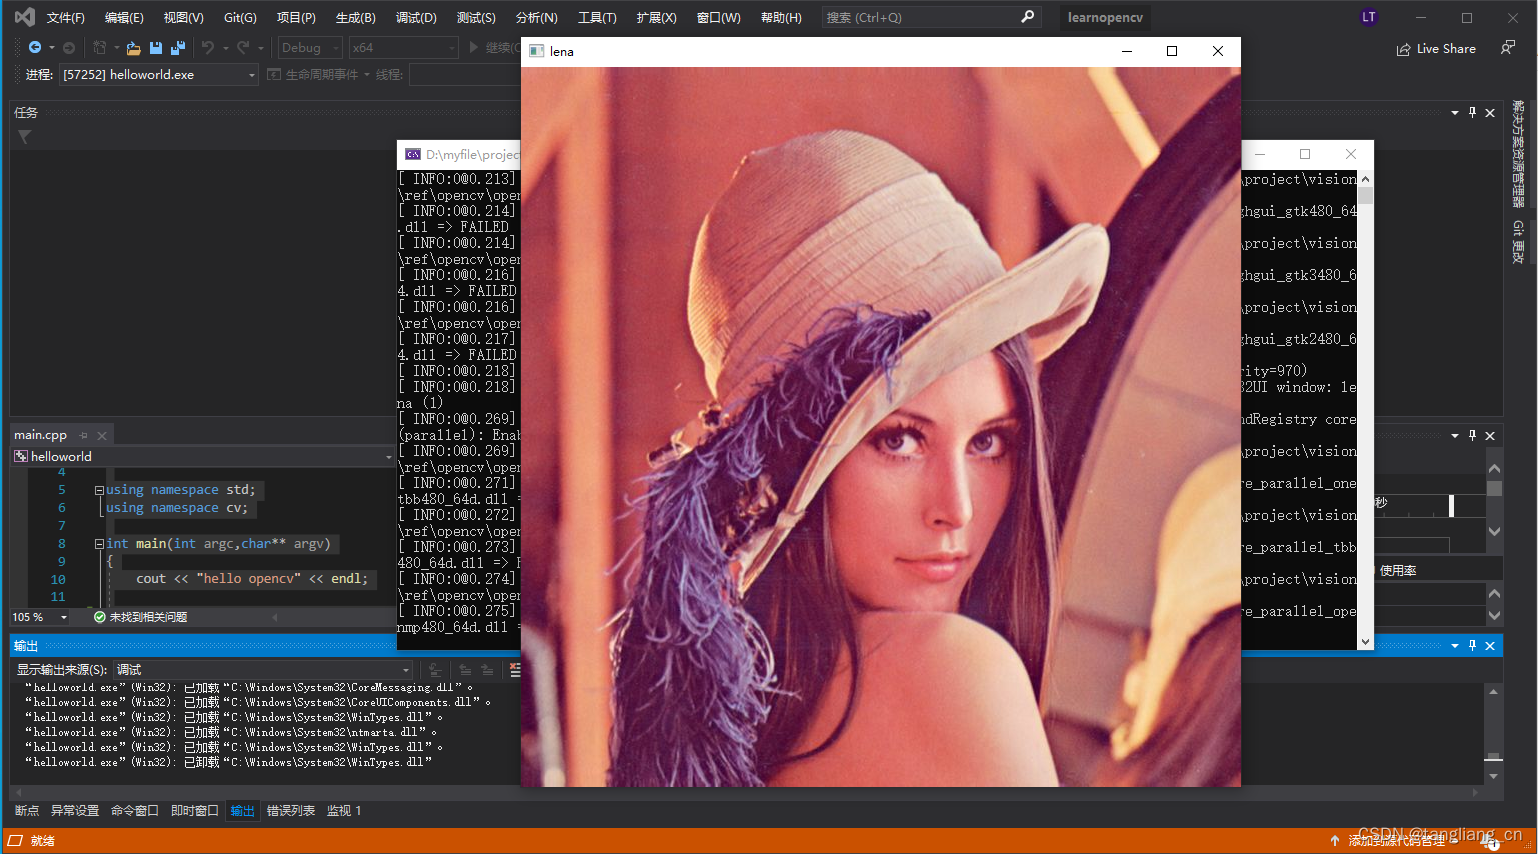The width and height of the screenshot is (1538, 854).
Task: Open the Git Changes vertical side tab
Action: 1518,242
